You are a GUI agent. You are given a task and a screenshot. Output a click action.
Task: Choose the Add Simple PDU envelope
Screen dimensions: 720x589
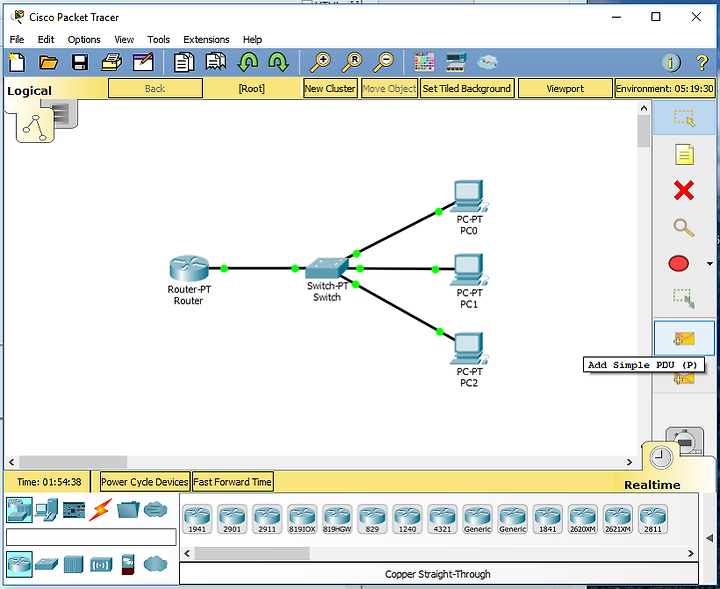(x=684, y=339)
